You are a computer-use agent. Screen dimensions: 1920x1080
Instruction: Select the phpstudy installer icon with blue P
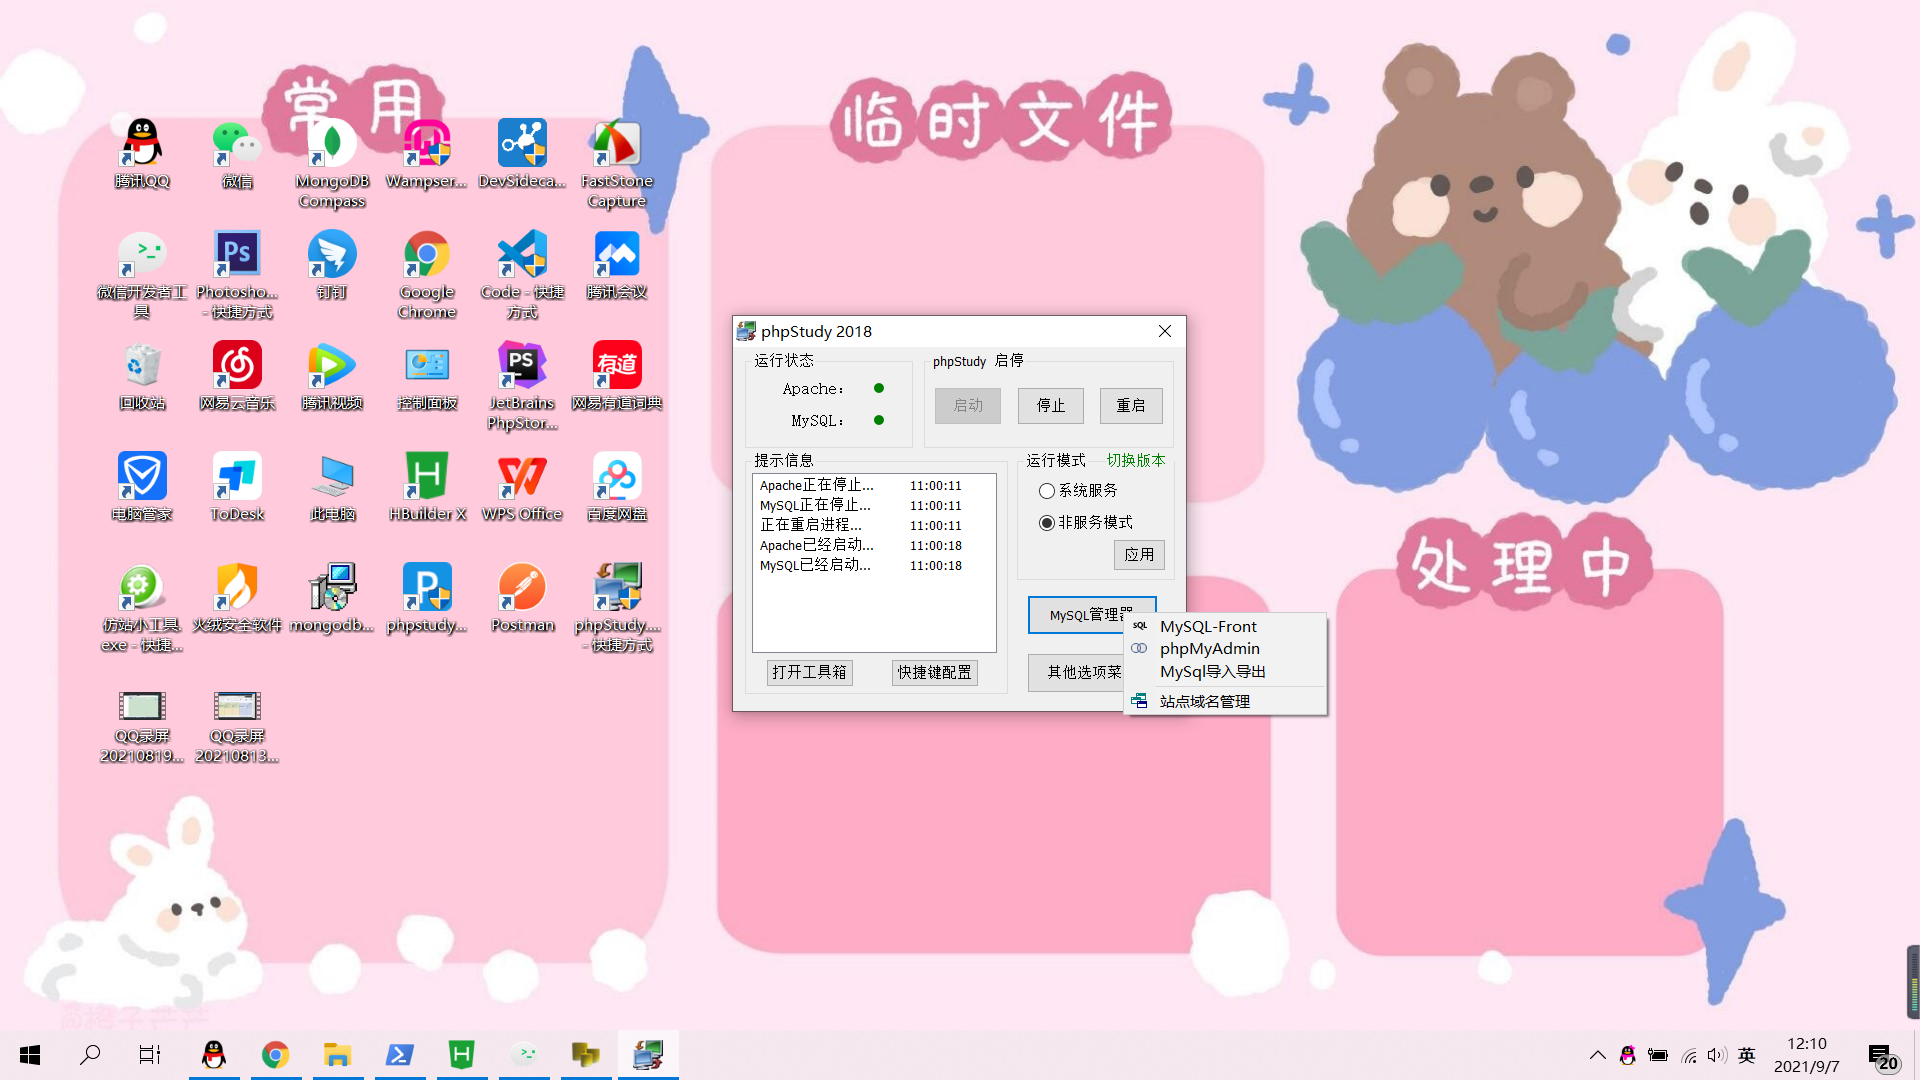coord(427,599)
